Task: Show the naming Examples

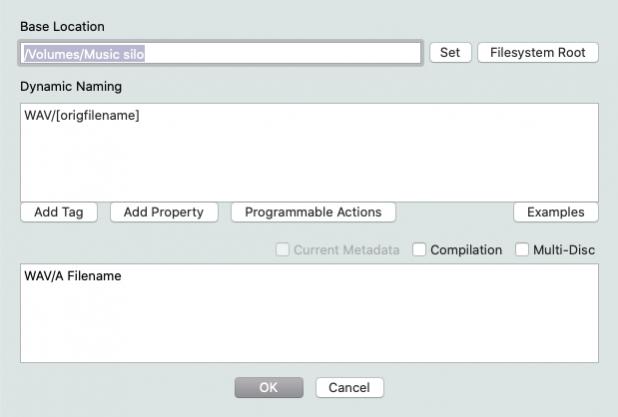Action: 555,212
